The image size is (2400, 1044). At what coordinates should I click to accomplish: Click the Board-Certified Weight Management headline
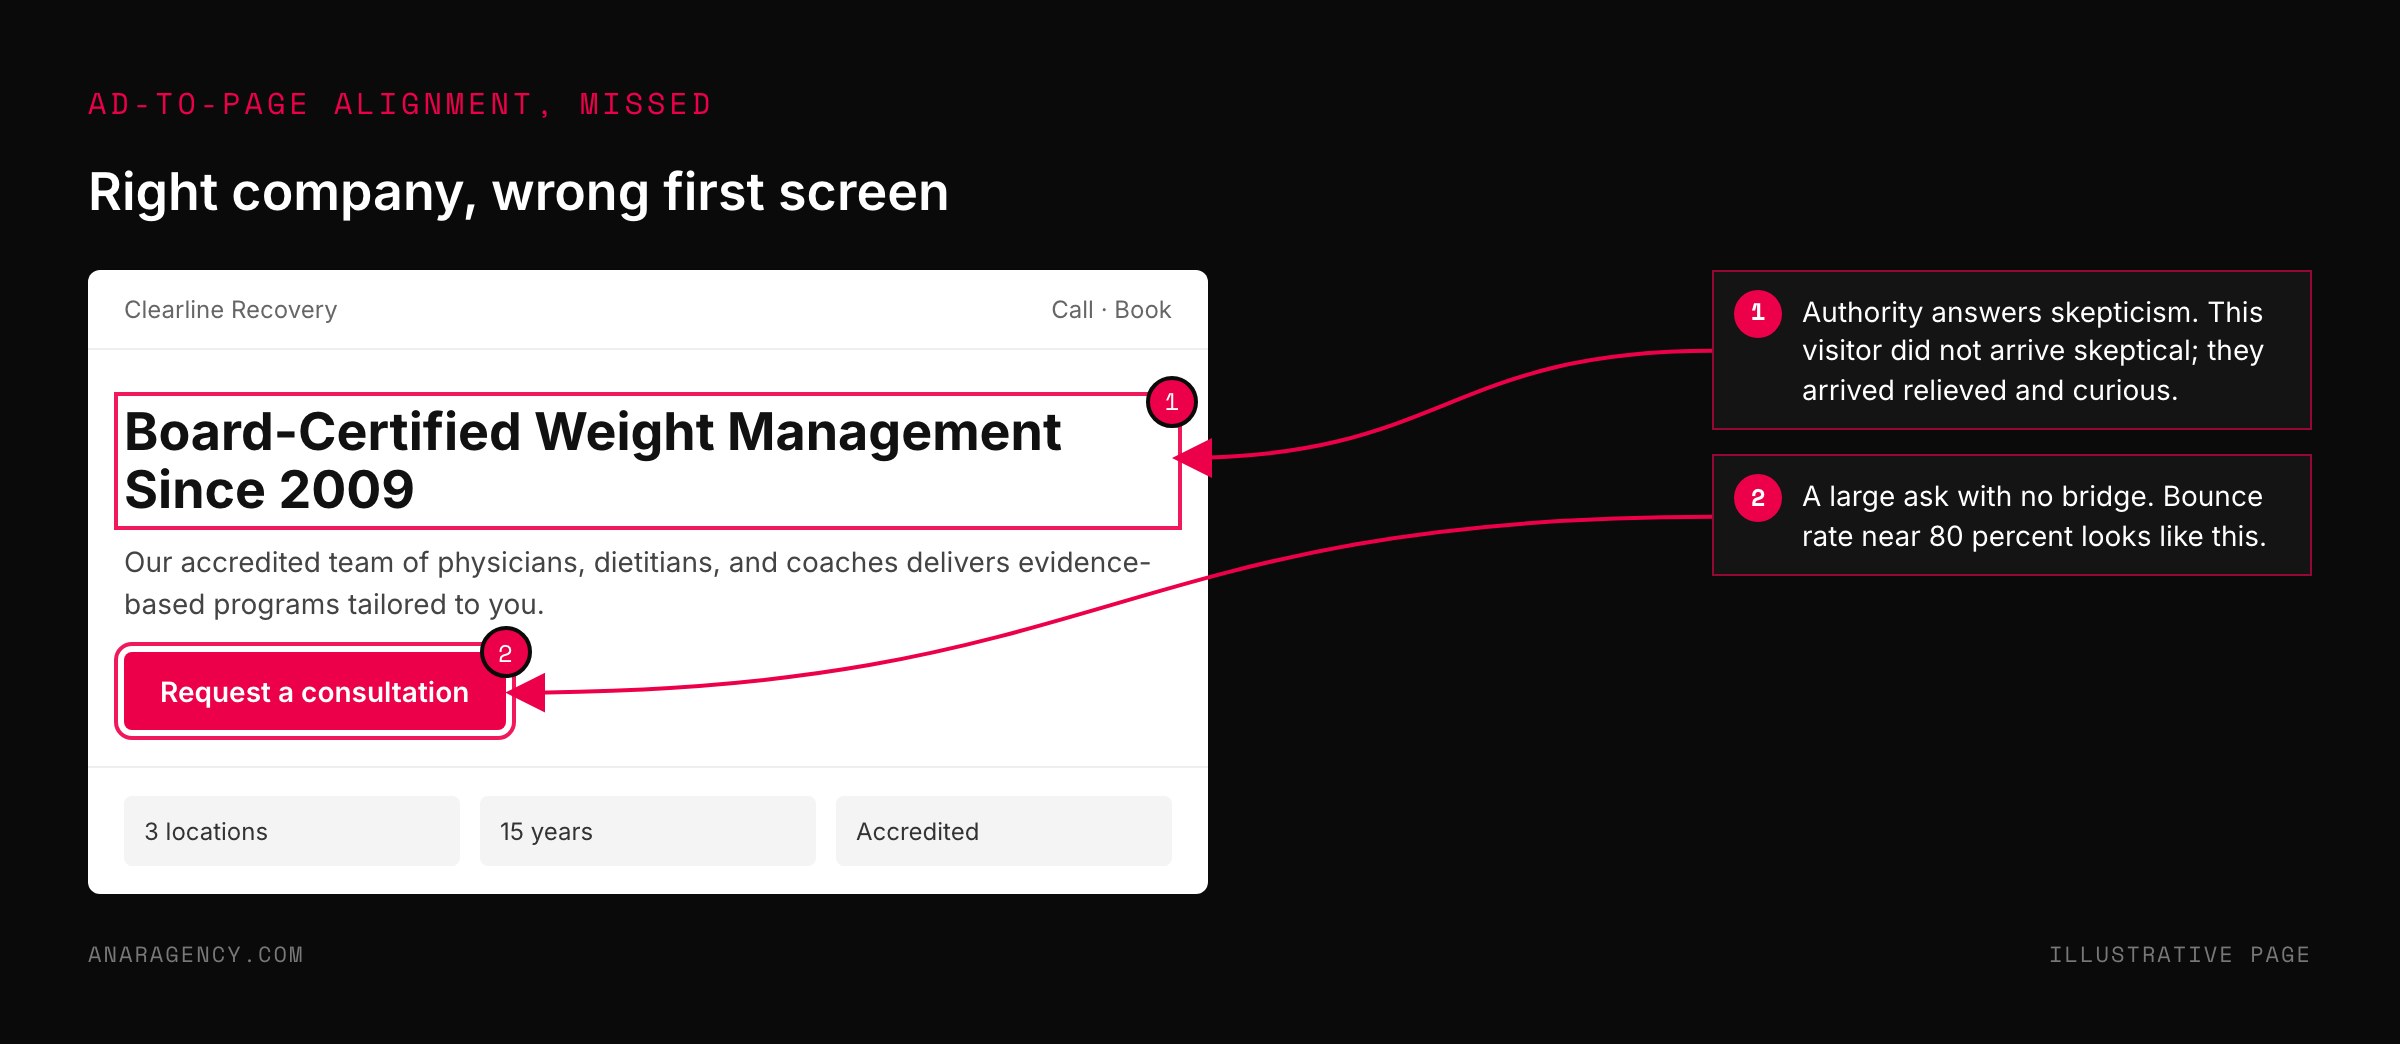(x=592, y=461)
